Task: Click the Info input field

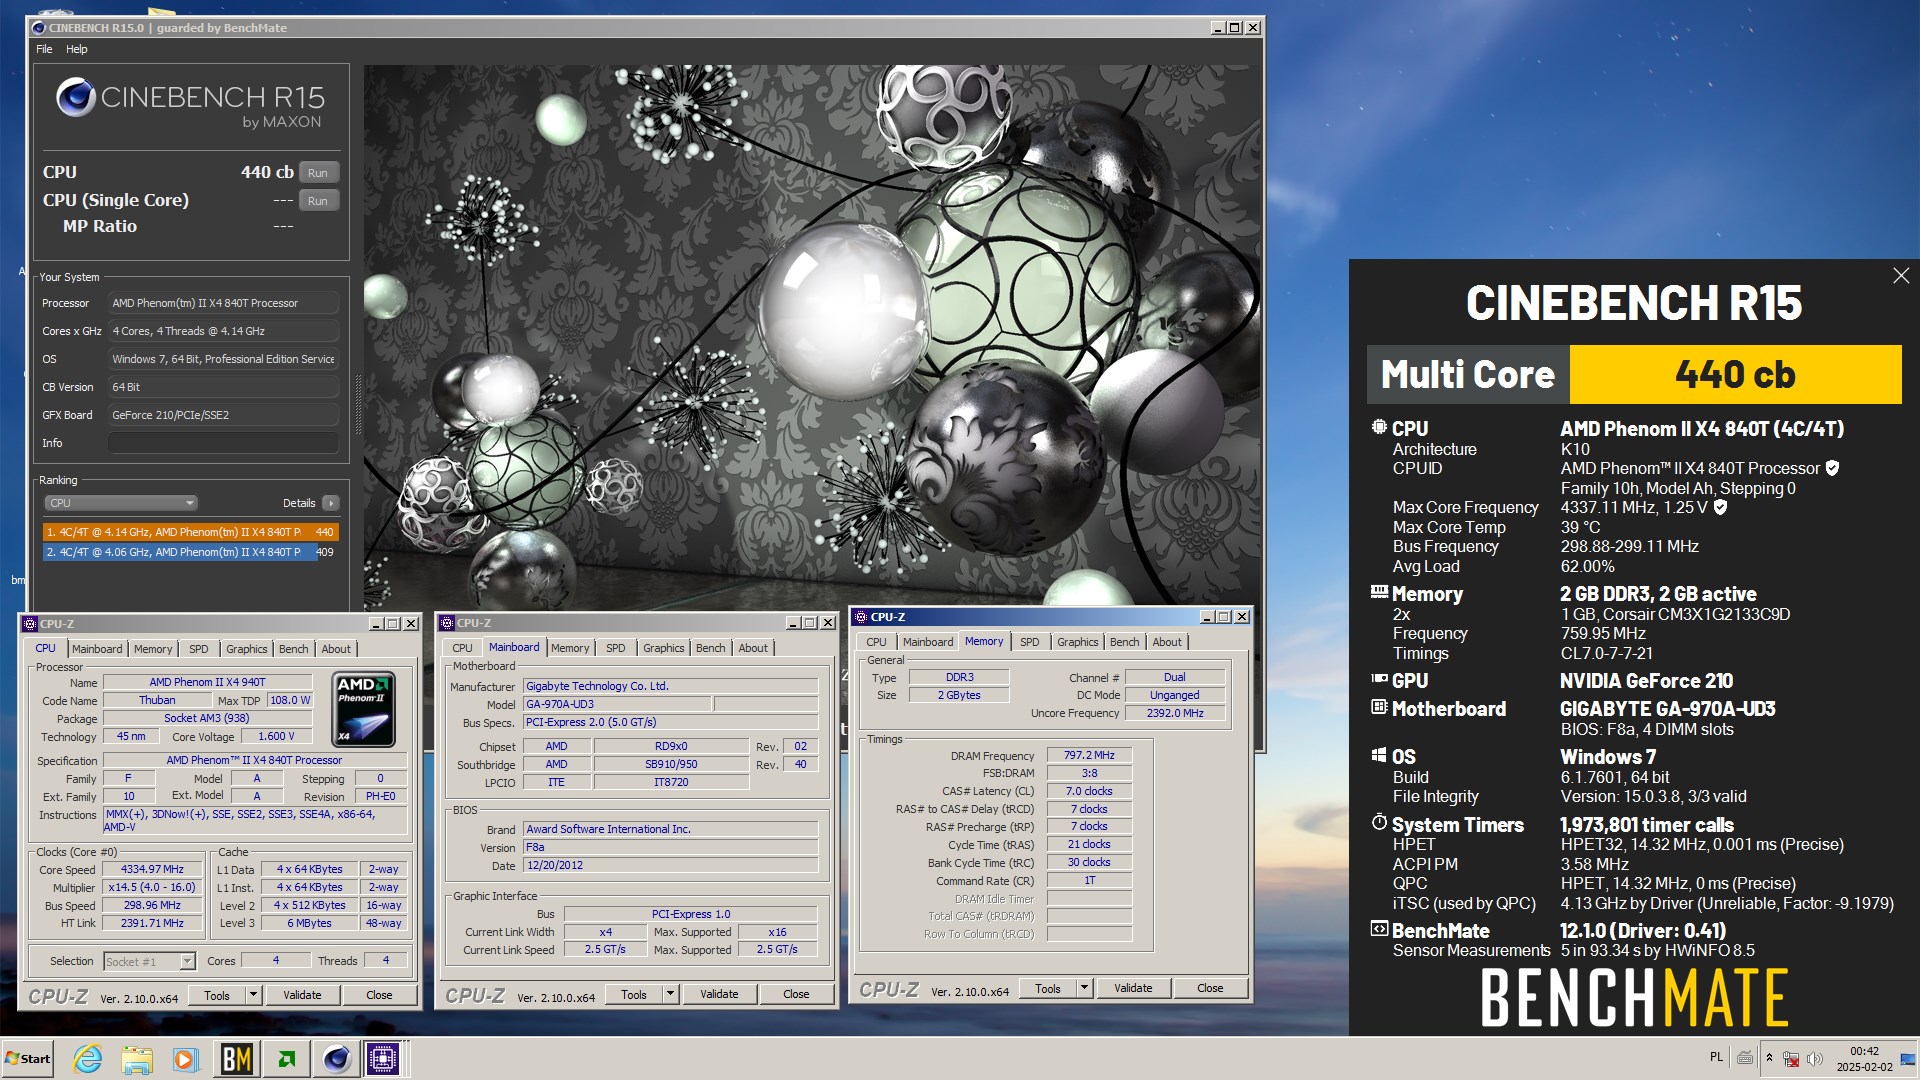Action: (223, 443)
